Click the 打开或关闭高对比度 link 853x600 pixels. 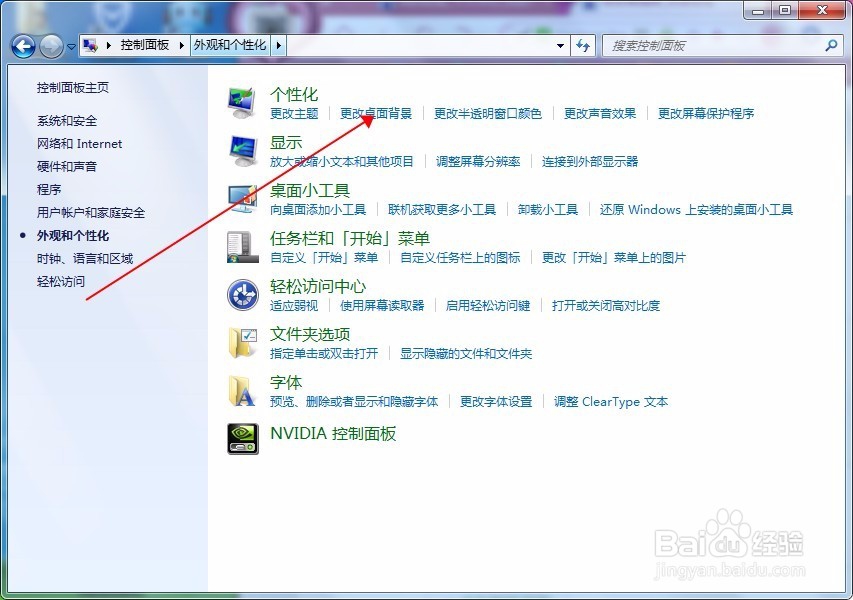coord(606,305)
